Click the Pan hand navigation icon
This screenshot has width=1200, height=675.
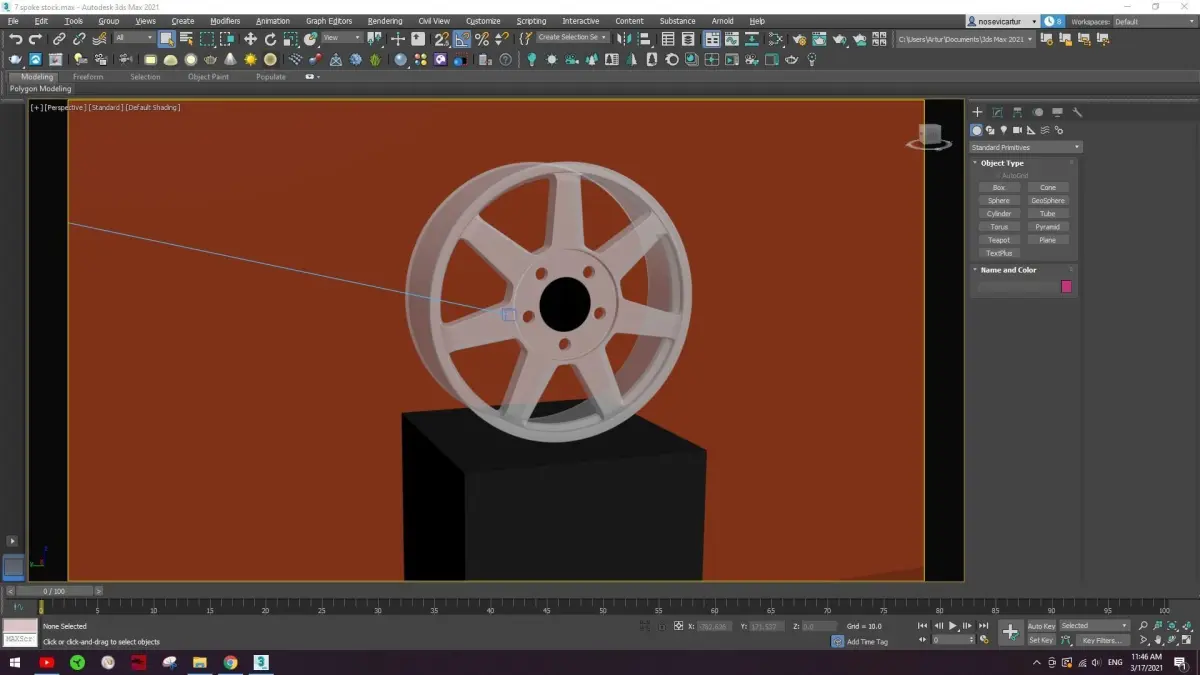click(x=1158, y=640)
